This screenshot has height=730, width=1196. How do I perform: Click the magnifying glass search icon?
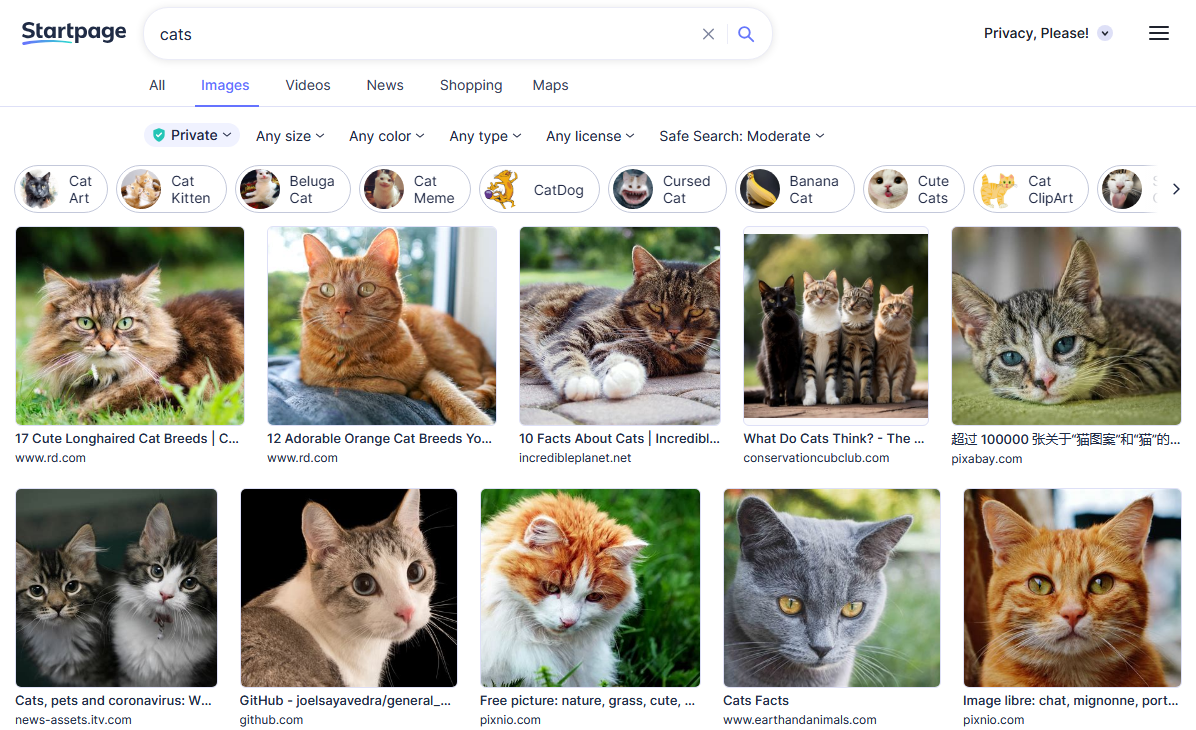746,33
